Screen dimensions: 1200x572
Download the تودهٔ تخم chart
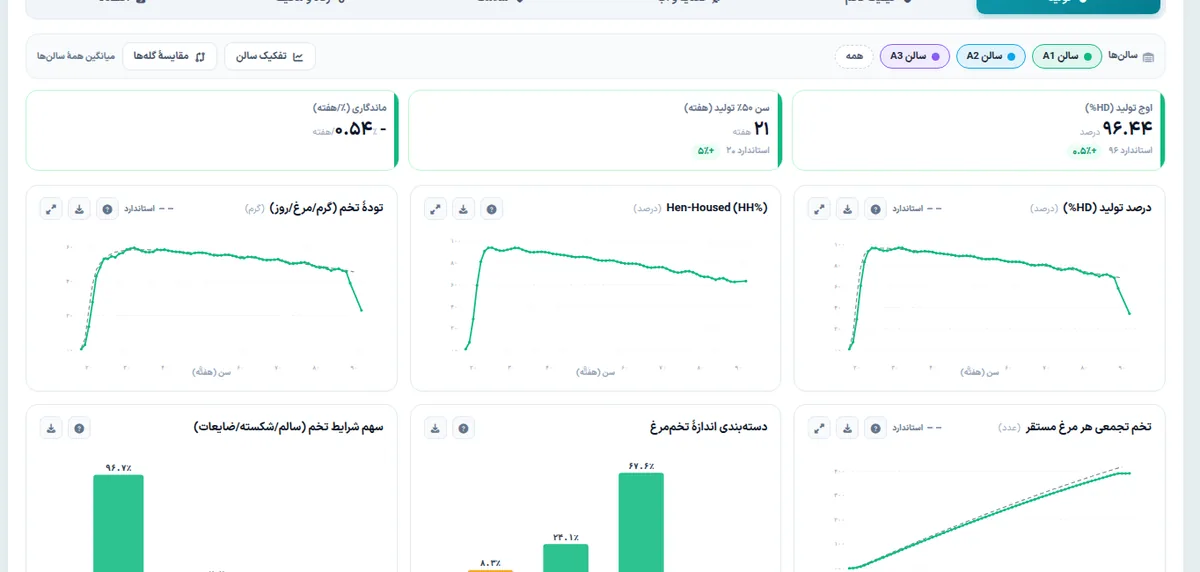click(x=79, y=209)
